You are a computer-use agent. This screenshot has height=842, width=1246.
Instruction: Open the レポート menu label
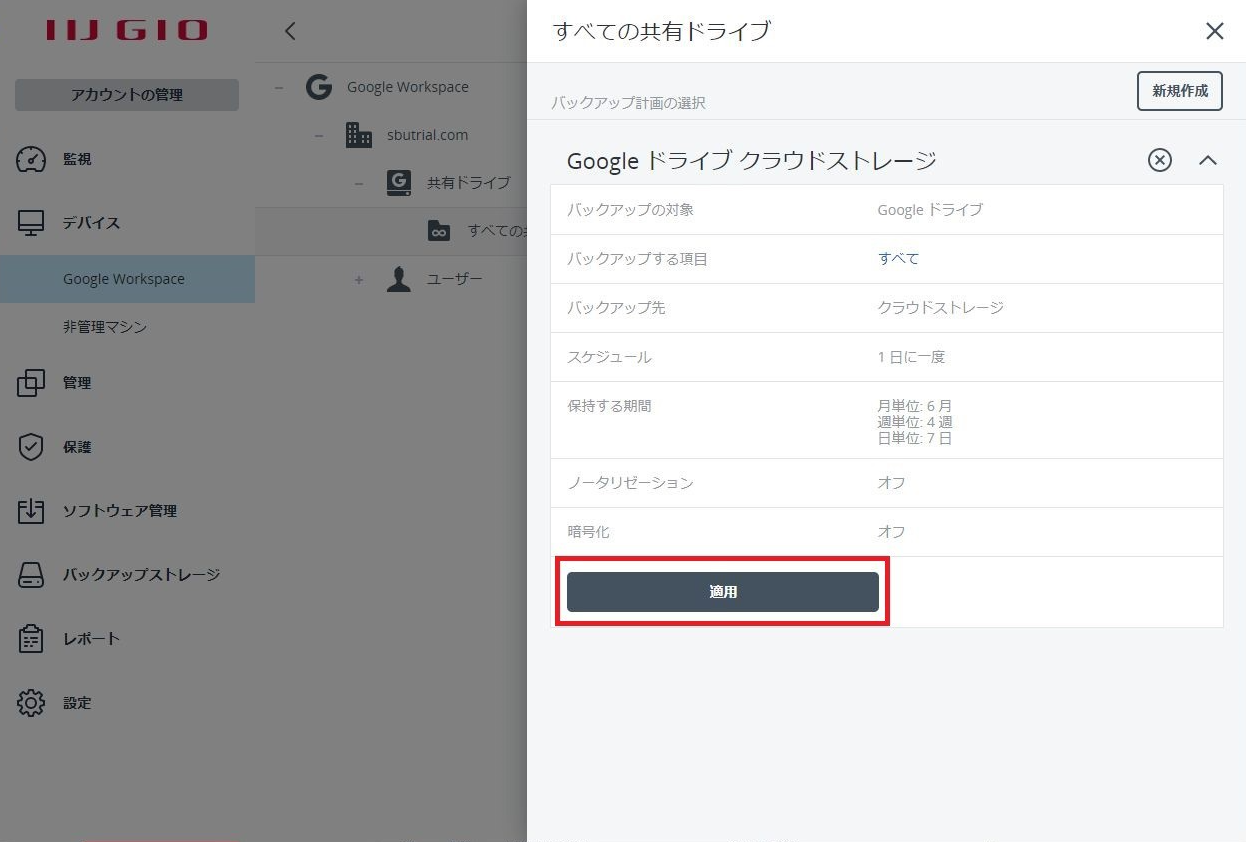click(92, 639)
